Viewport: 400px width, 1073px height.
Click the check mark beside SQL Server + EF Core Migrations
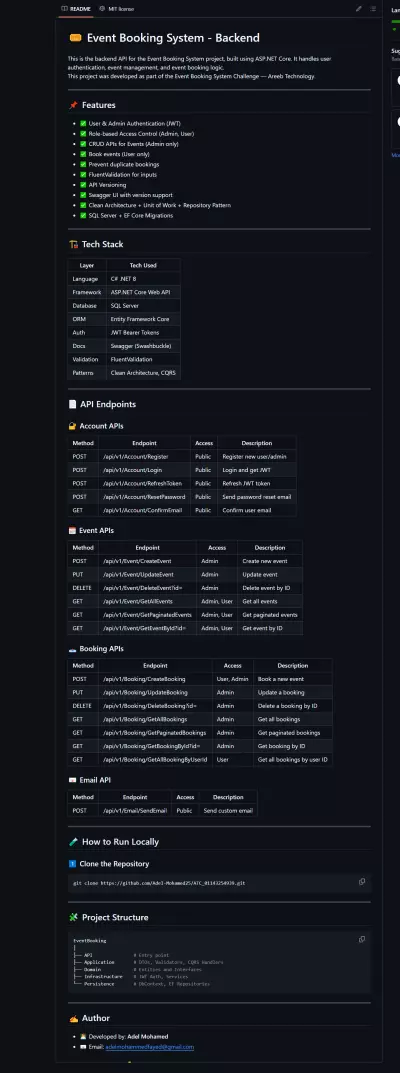click(83, 216)
